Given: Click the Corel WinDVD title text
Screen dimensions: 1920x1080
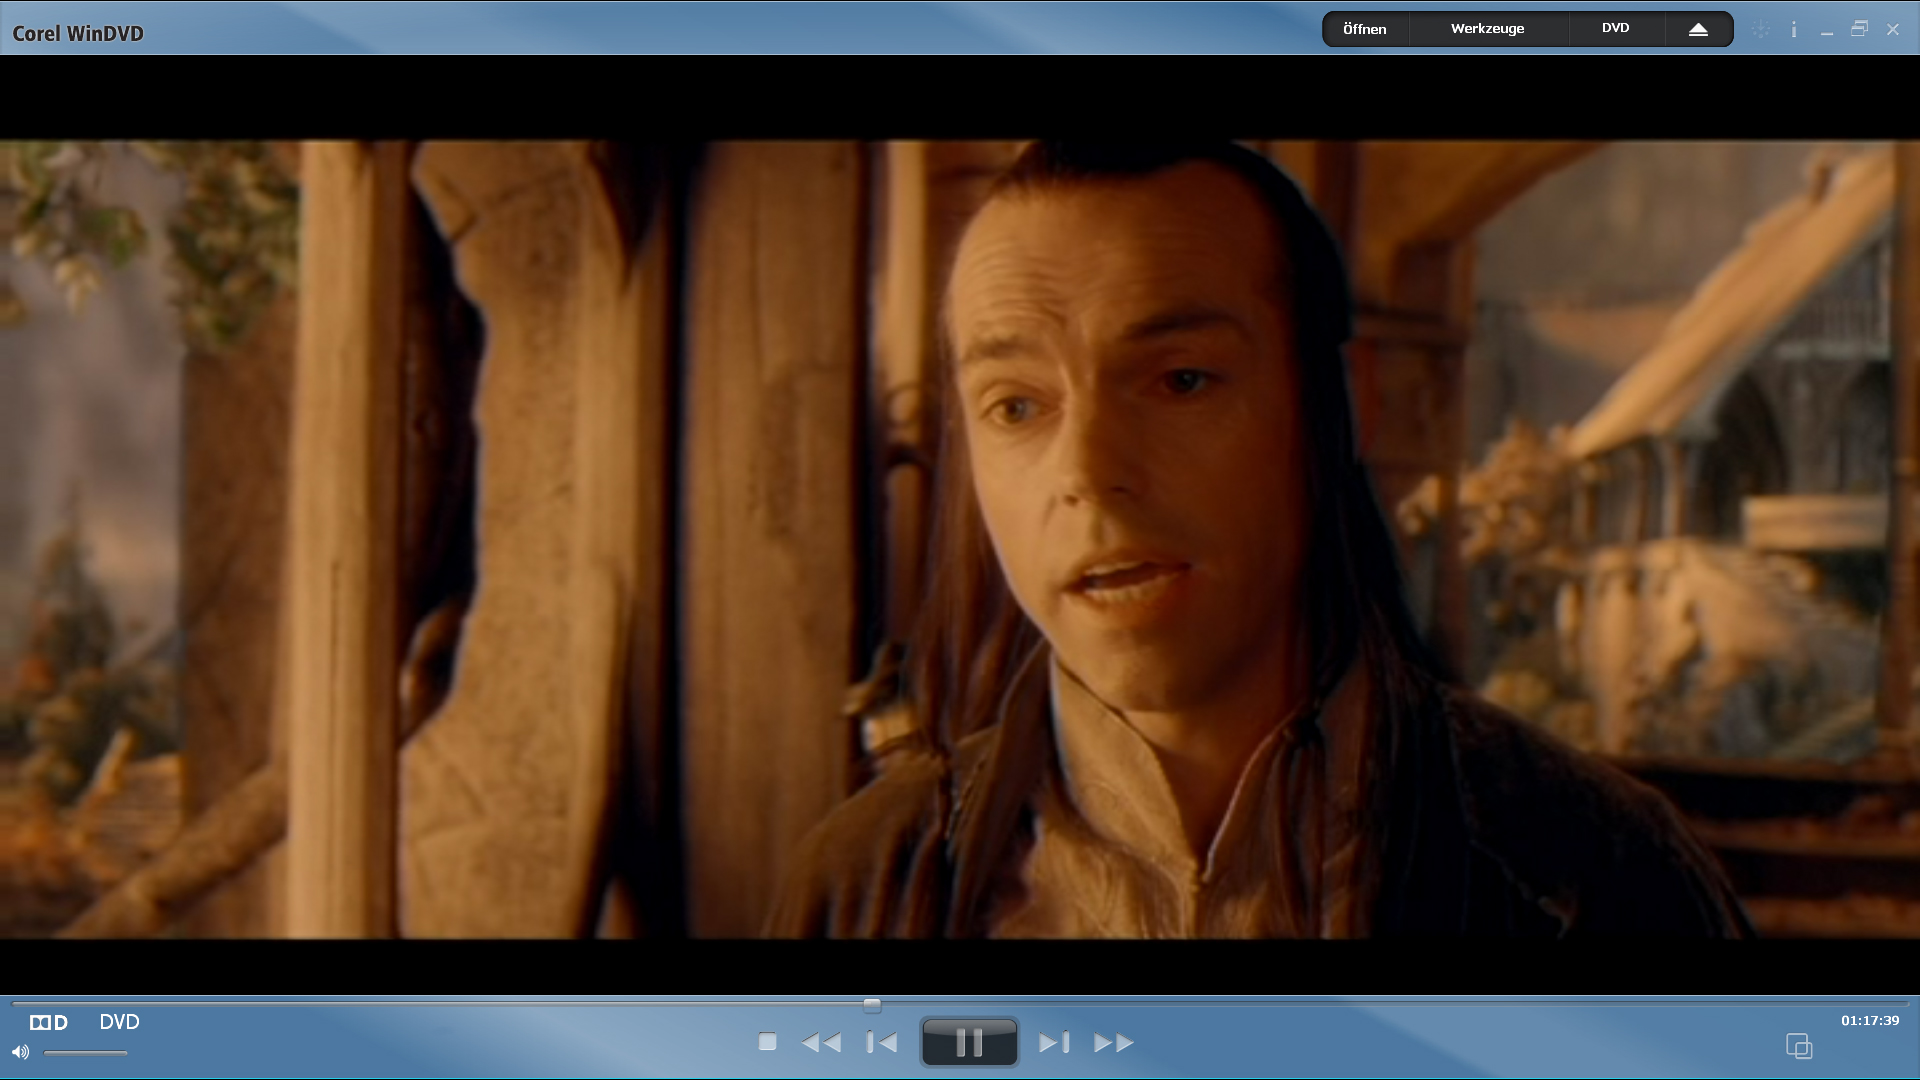Looking at the screenshot, I should point(78,33).
